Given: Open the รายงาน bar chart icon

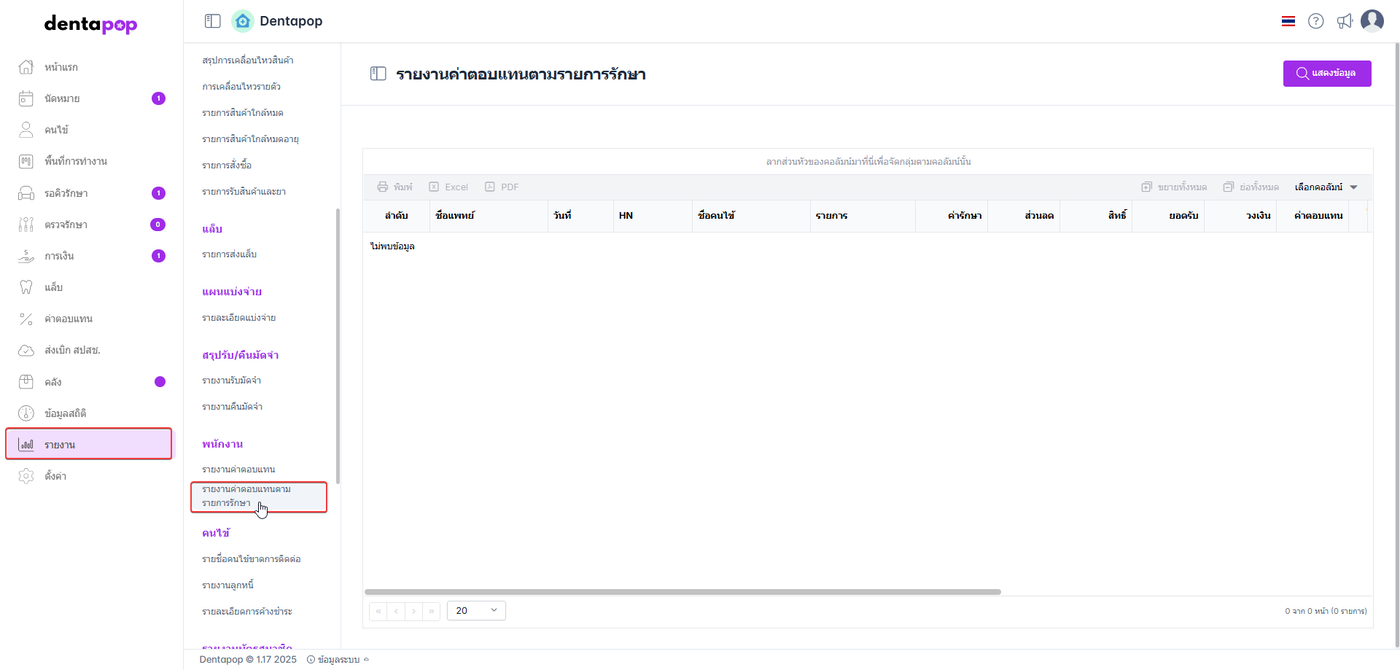Looking at the screenshot, I should pos(27,444).
